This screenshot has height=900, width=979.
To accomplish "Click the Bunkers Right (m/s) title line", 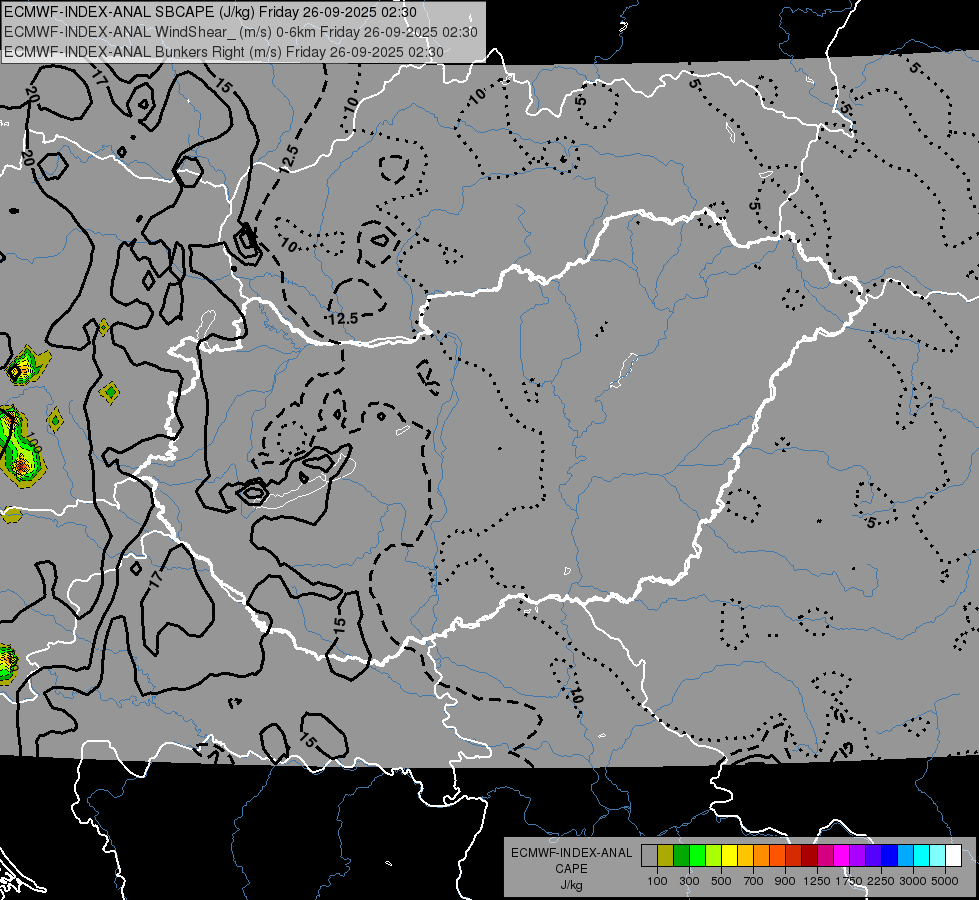I will pyautogui.click(x=224, y=52).
